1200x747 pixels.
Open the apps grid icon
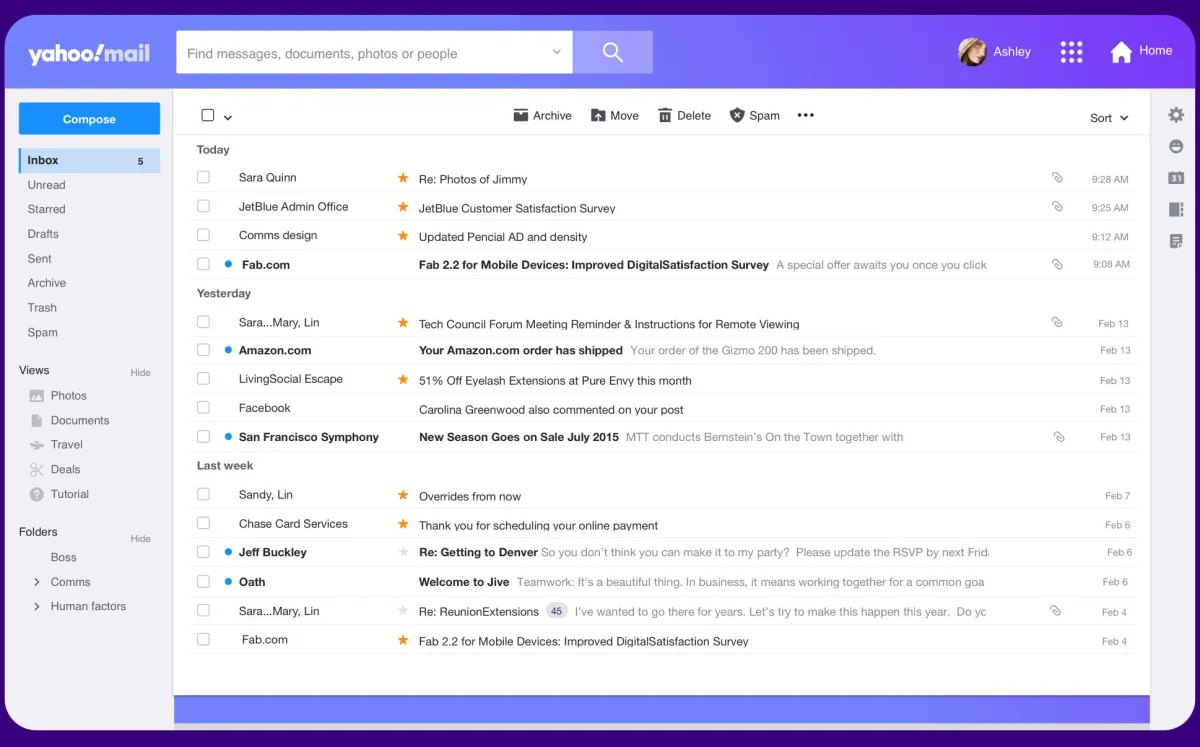point(1071,52)
